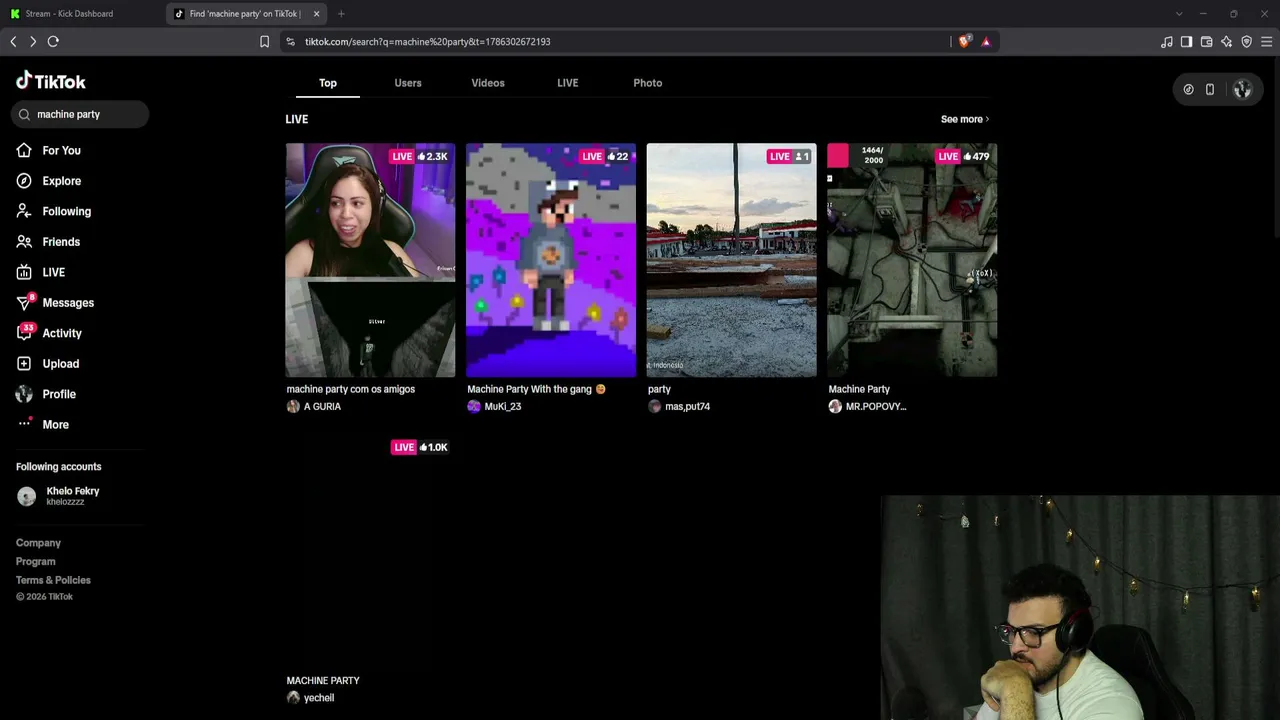The height and width of the screenshot is (720, 1280).
Task: Open For You feed from sidebar
Action: click(61, 150)
